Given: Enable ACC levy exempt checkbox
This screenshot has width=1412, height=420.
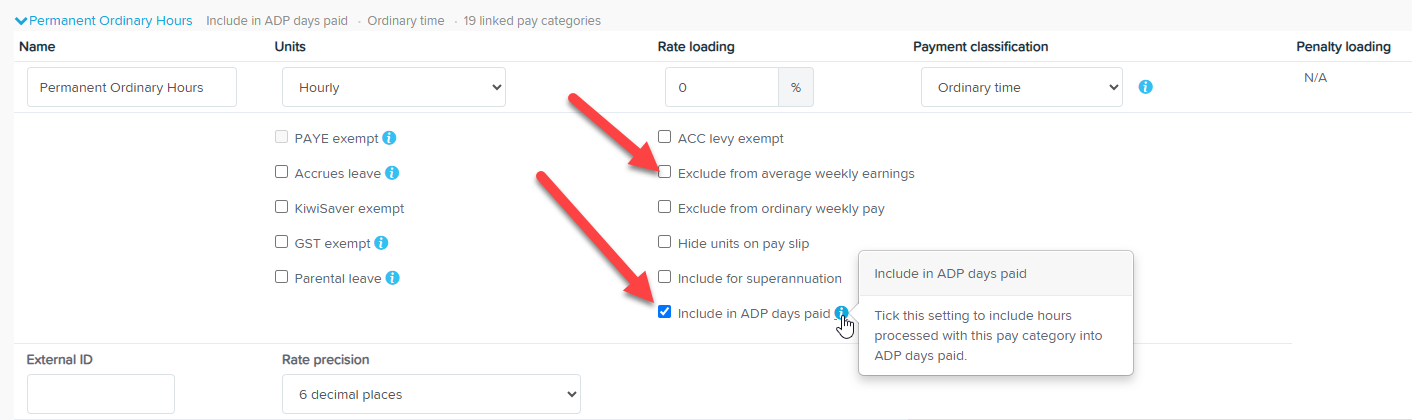Looking at the screenshot, I should 665,137.
